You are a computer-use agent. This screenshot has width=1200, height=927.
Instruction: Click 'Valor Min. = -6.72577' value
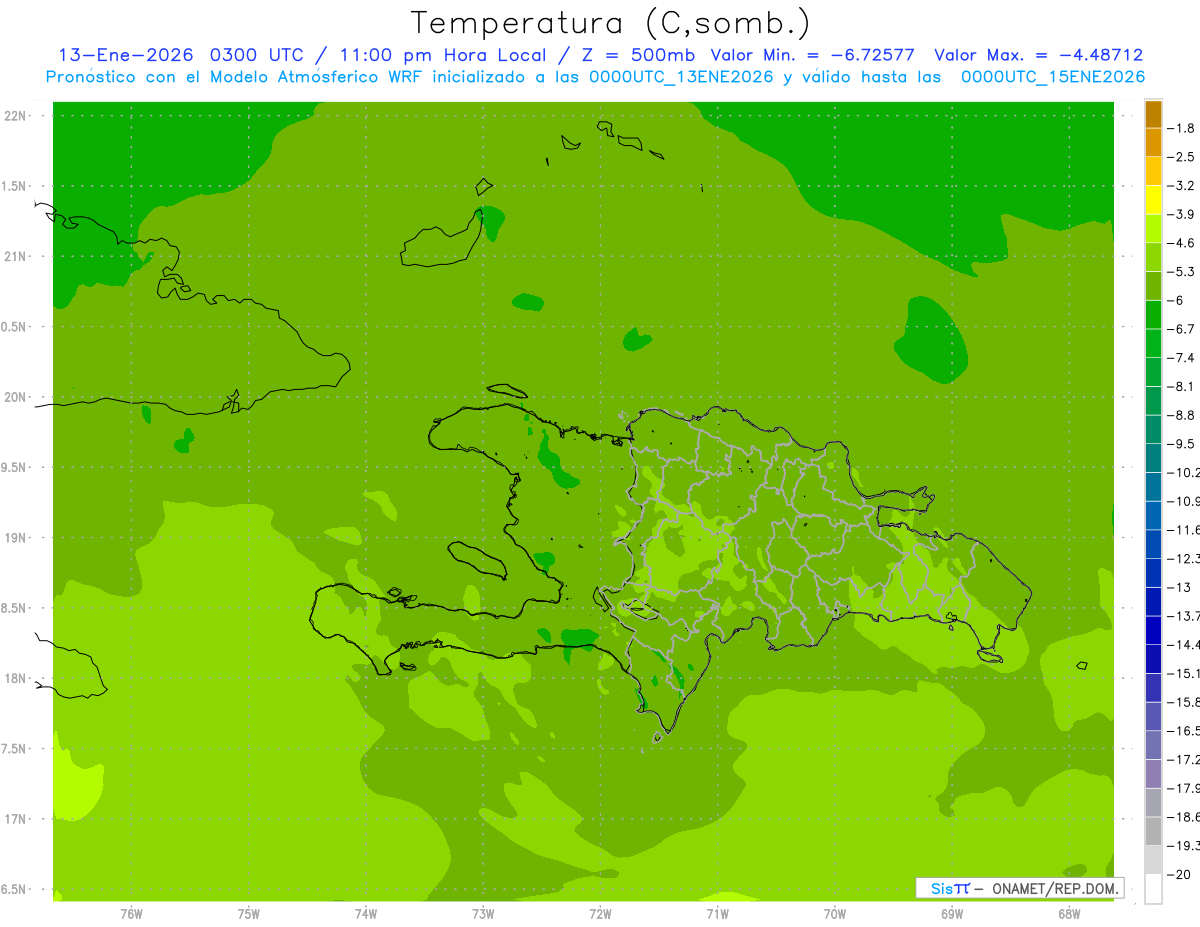click(x=812, y=55)
